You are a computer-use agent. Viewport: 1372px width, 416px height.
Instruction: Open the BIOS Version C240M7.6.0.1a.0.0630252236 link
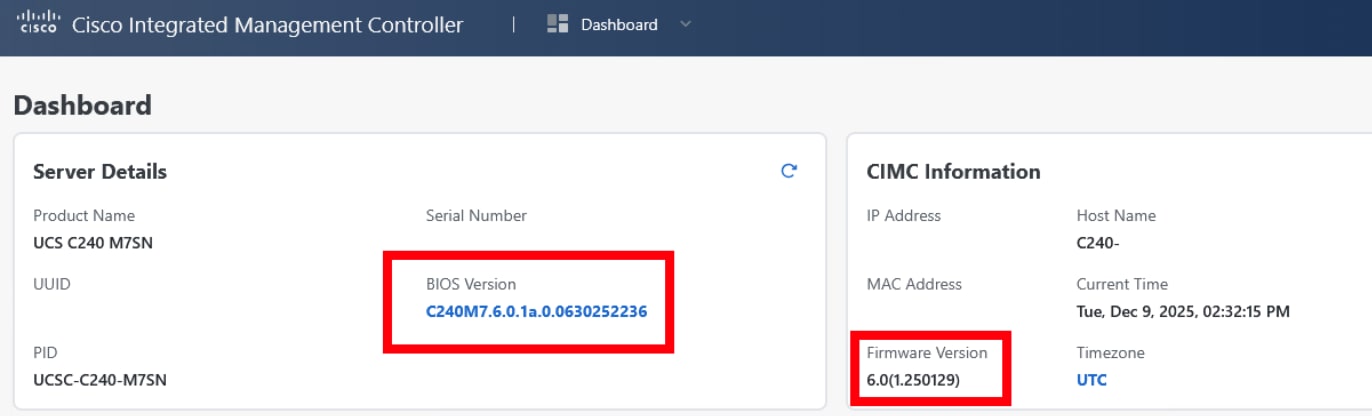tap(536, 311)
